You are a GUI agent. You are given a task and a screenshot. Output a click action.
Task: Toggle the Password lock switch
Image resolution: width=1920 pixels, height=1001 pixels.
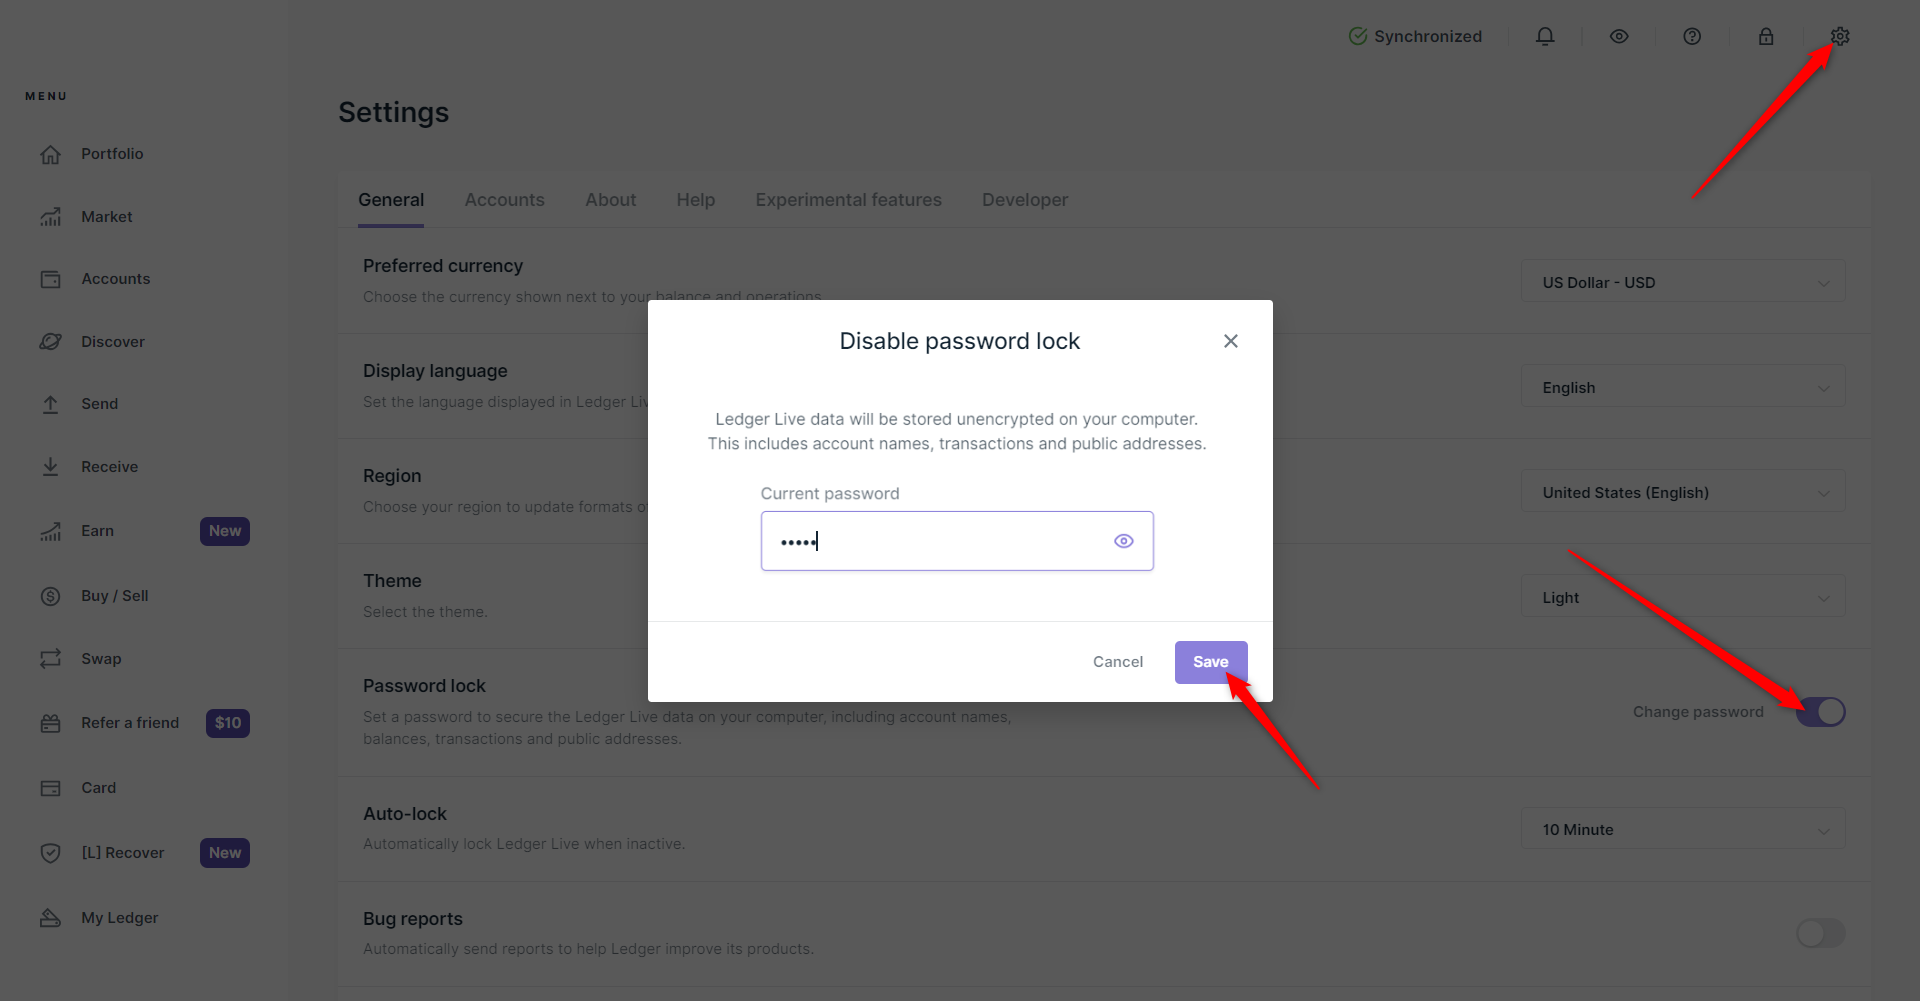[x=1820, y=712]
